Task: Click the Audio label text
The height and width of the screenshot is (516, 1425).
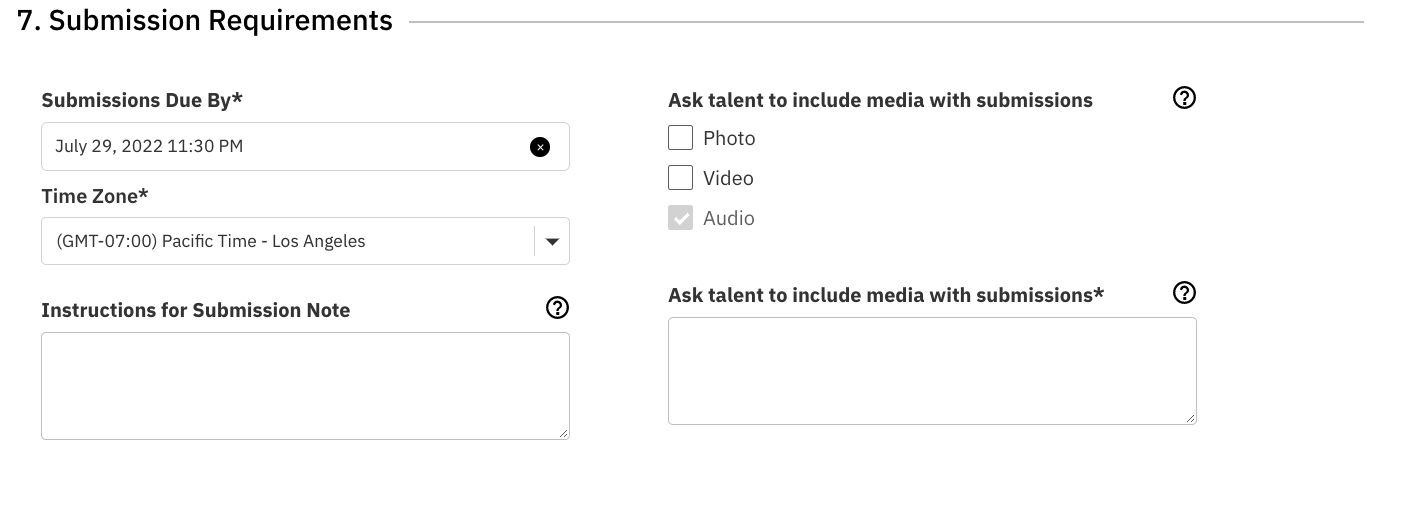Action: pos(728,218)
